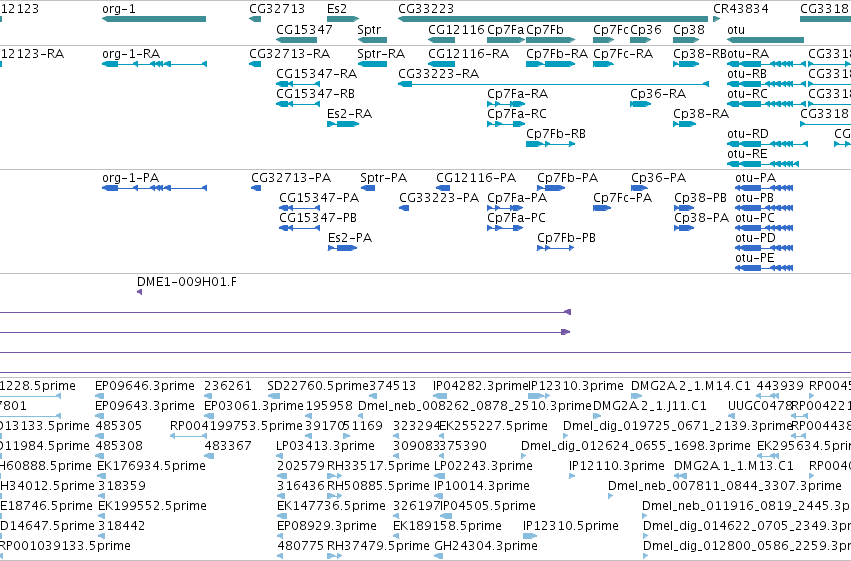
Task: Select the Es2-RA transcript label
Action: (x=350, y=114)
